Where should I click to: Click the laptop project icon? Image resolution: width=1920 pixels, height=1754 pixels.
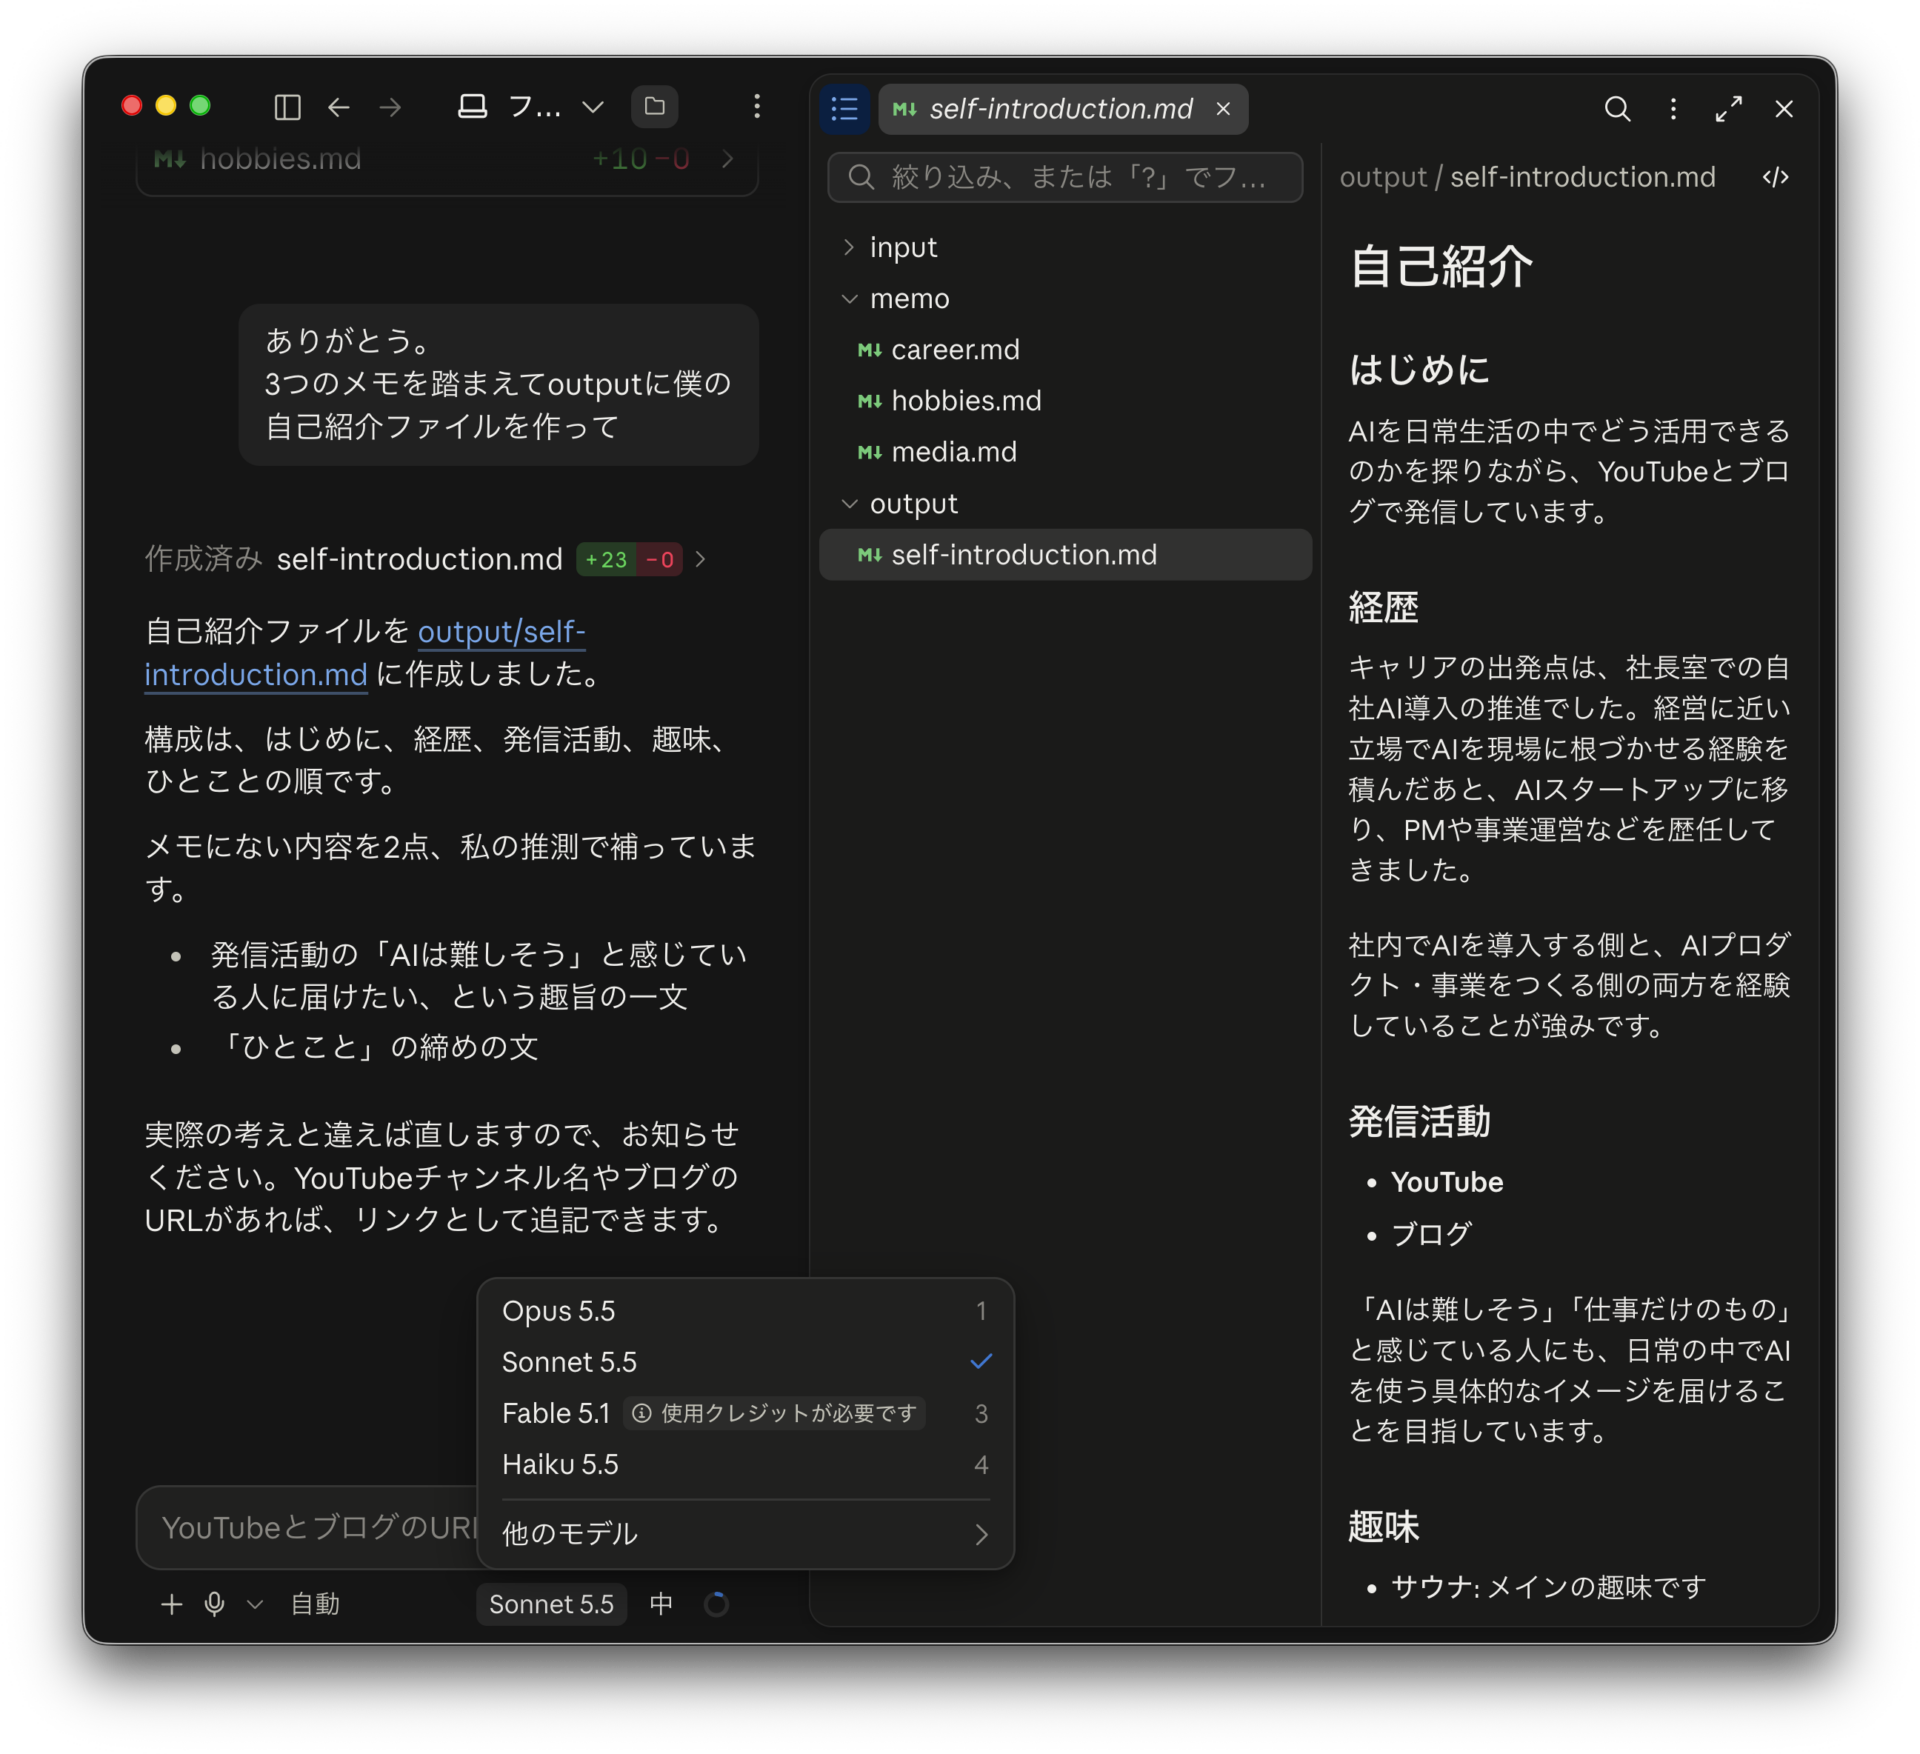(472, 107)
